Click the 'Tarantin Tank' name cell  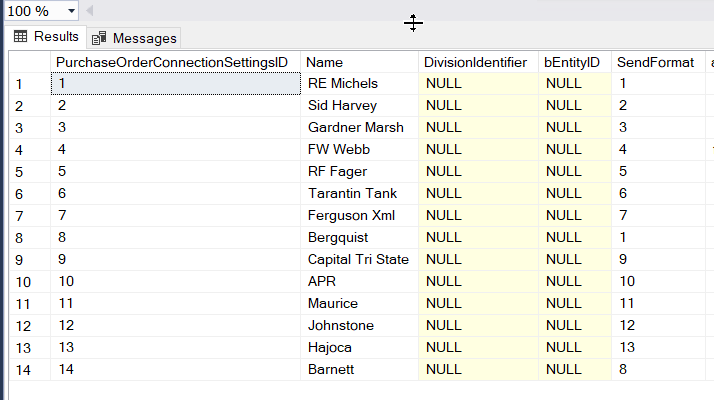(x=359, y=193)
